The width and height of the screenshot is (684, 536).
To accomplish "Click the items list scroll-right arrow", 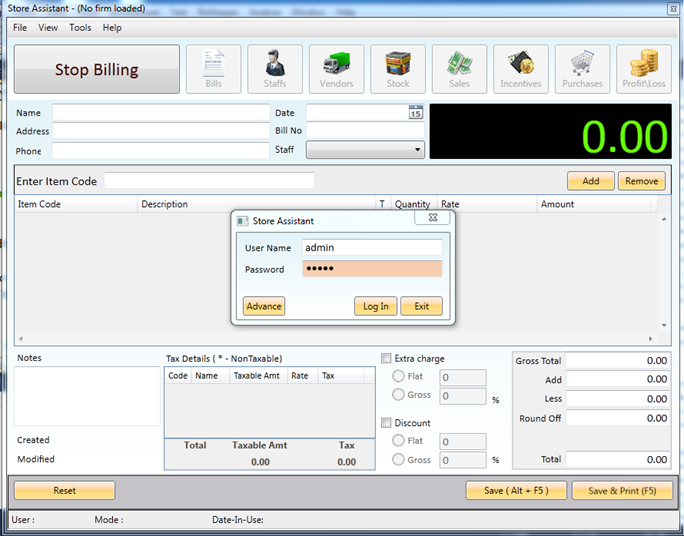I will [650, 338].
